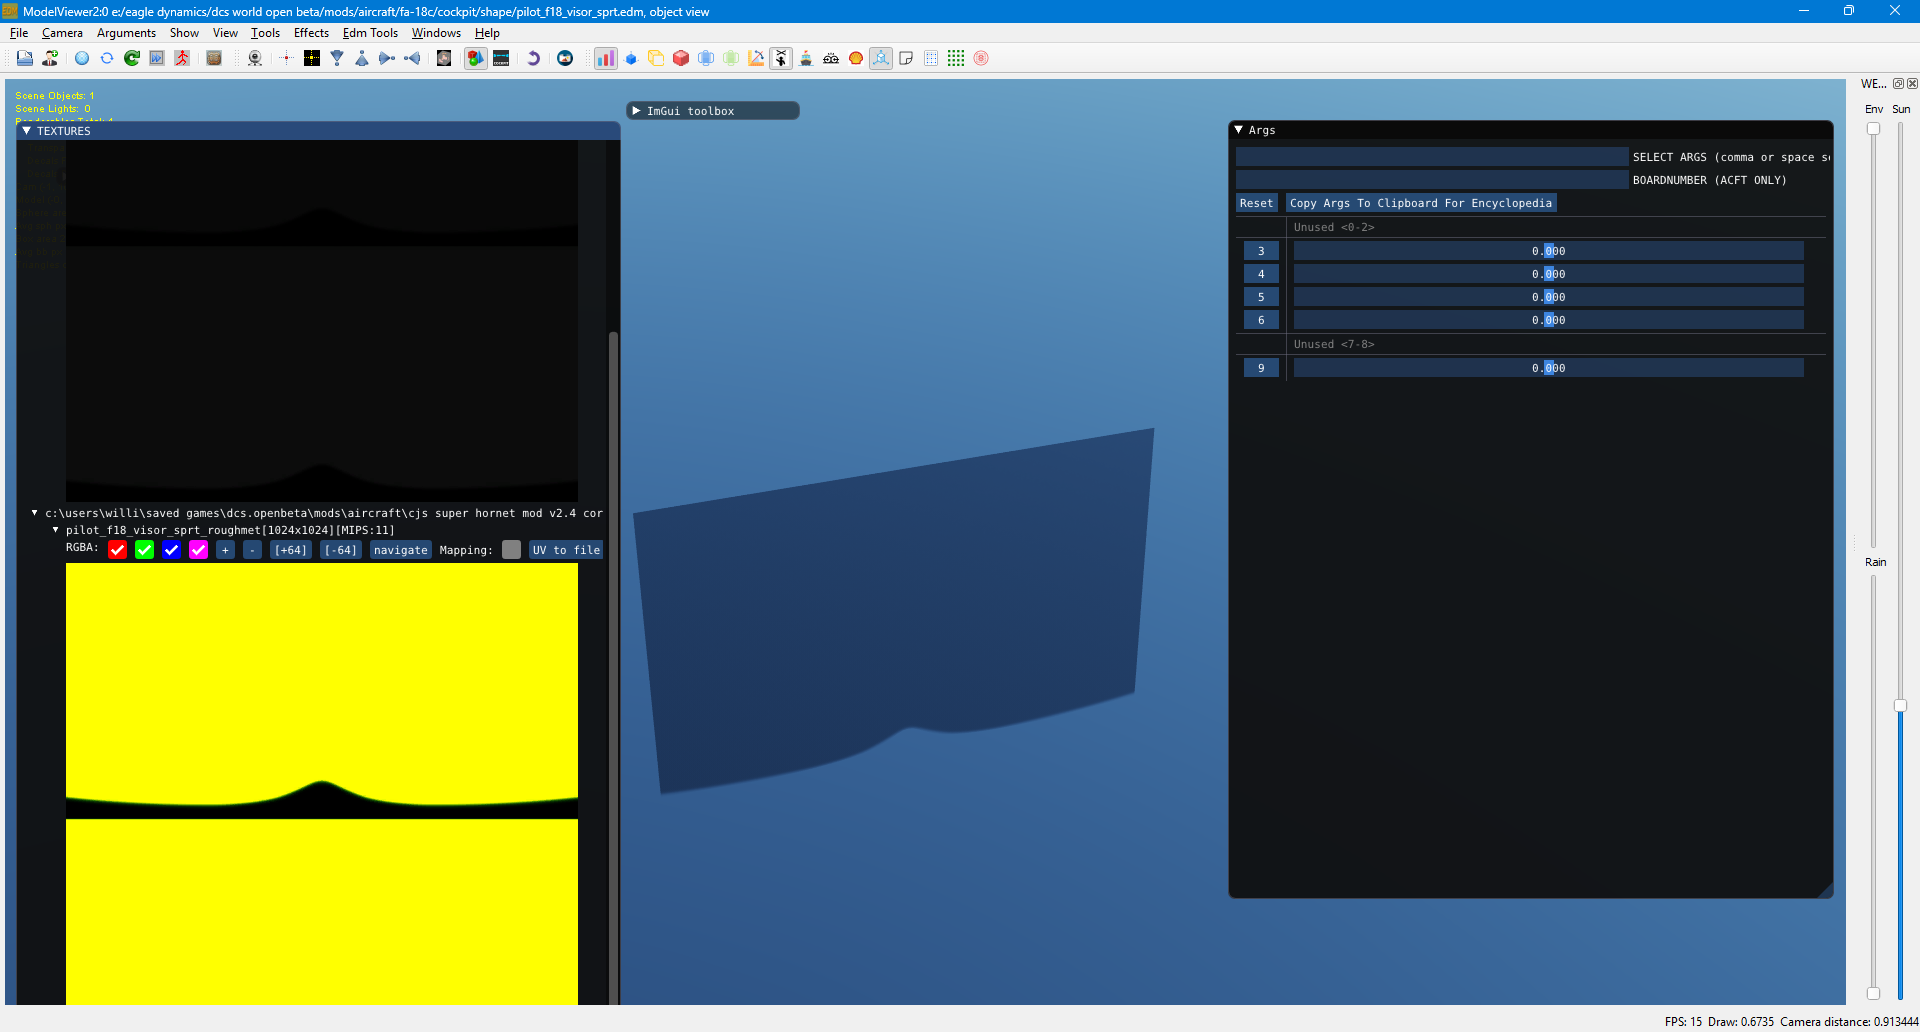Viewport: 1920px width, 1032px height.
Task: Expand the ImGui toolbox panel
Action: point(636,111)
